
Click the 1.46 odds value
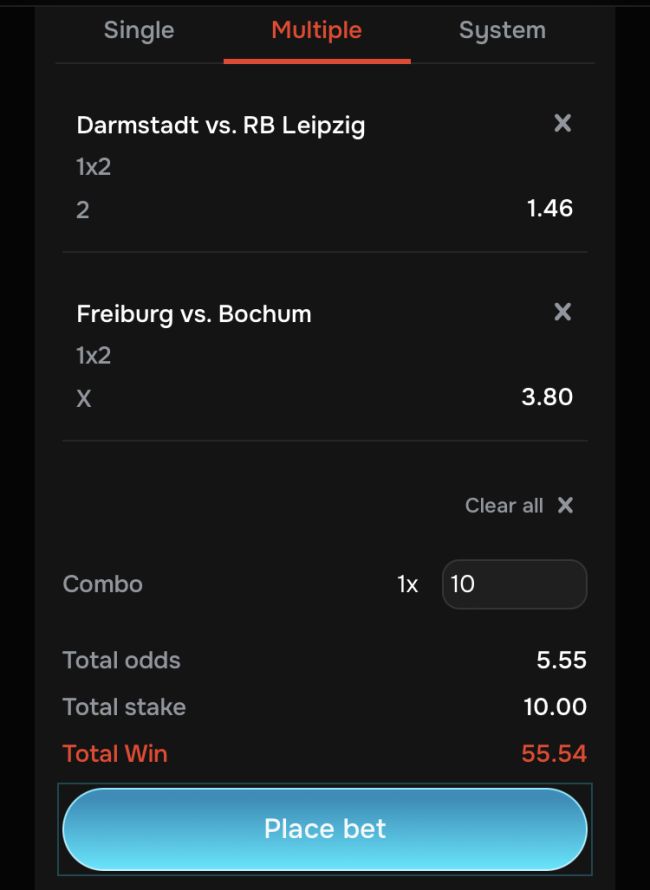coord(550,209)
